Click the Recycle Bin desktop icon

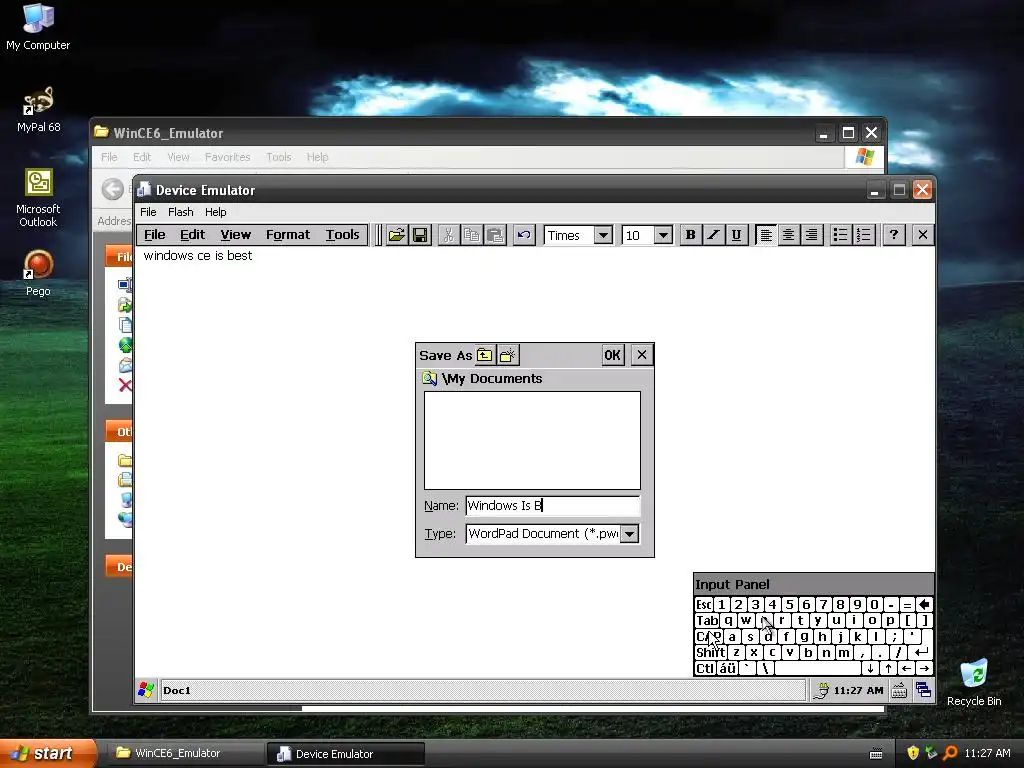[x=974, y=682]
